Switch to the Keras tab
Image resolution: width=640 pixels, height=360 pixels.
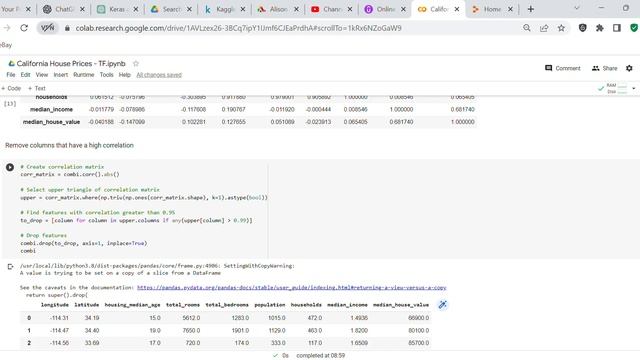point(117,9)
